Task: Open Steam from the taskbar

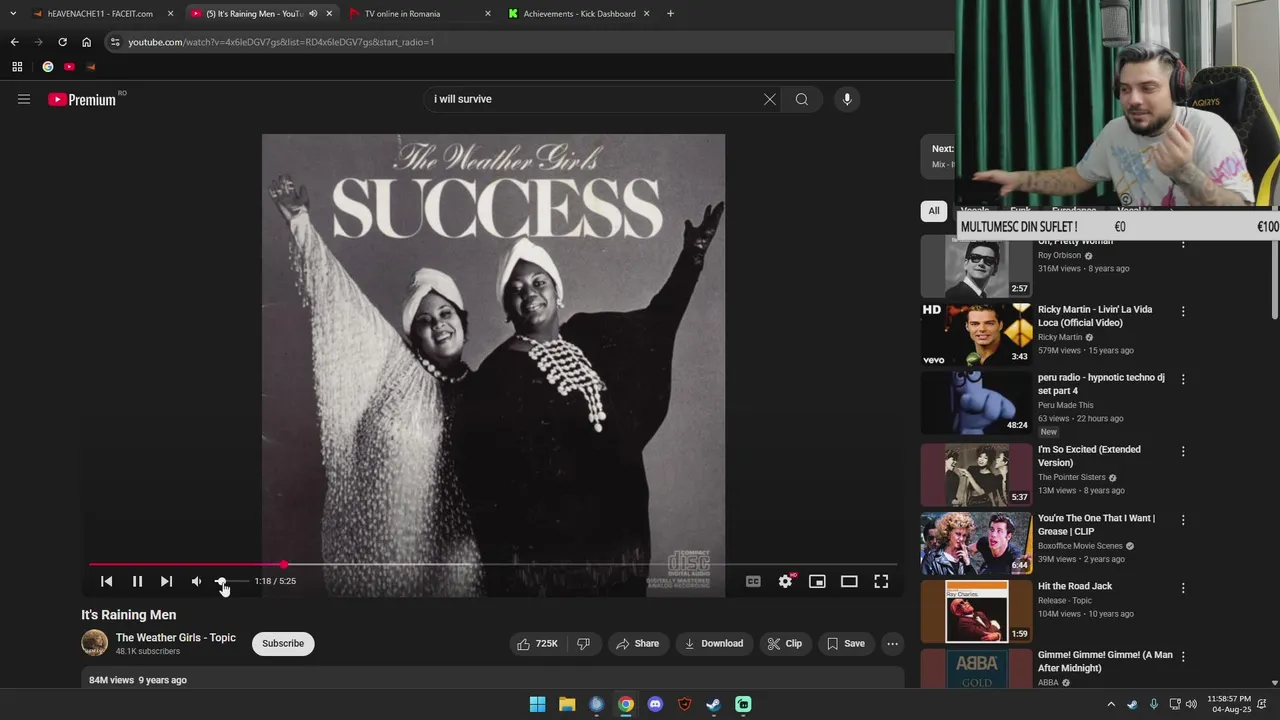Action: 713,704
